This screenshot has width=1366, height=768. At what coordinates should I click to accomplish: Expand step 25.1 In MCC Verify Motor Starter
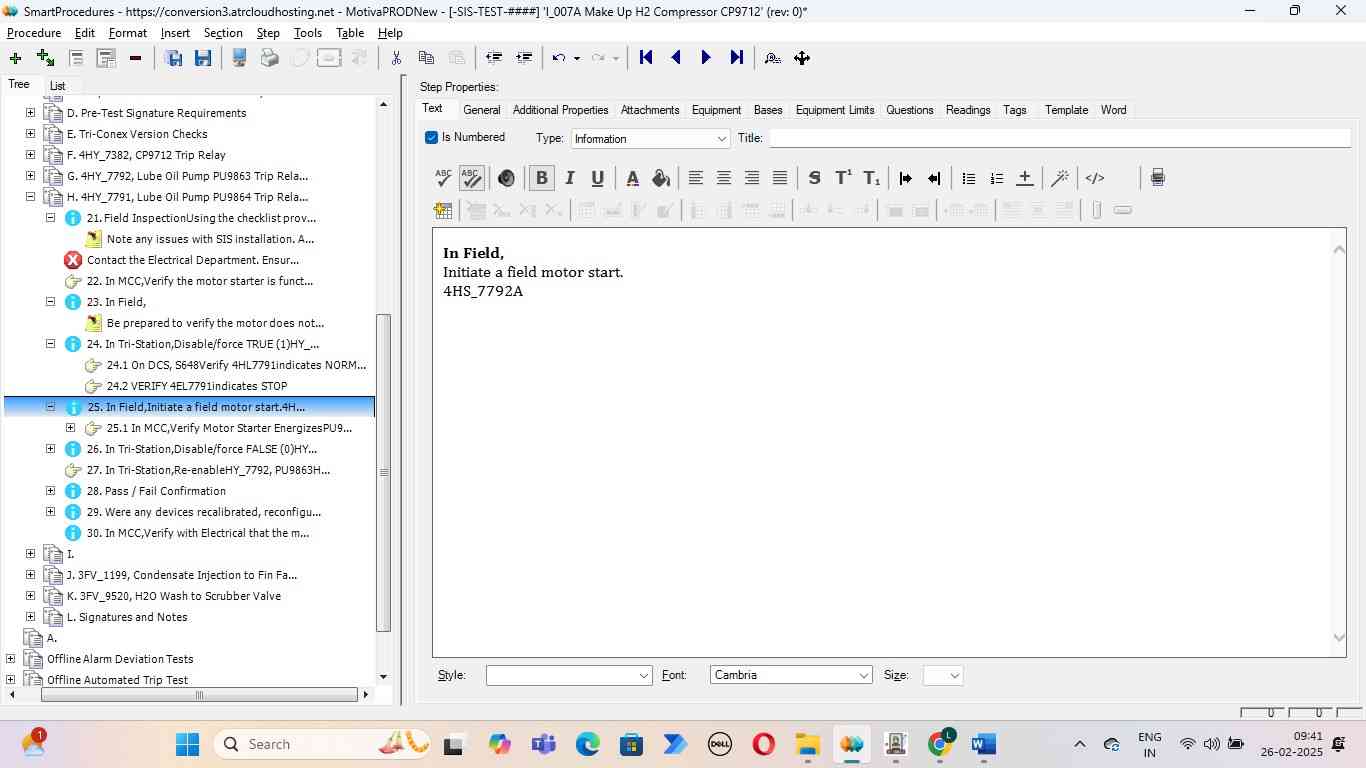click(70, 428)
